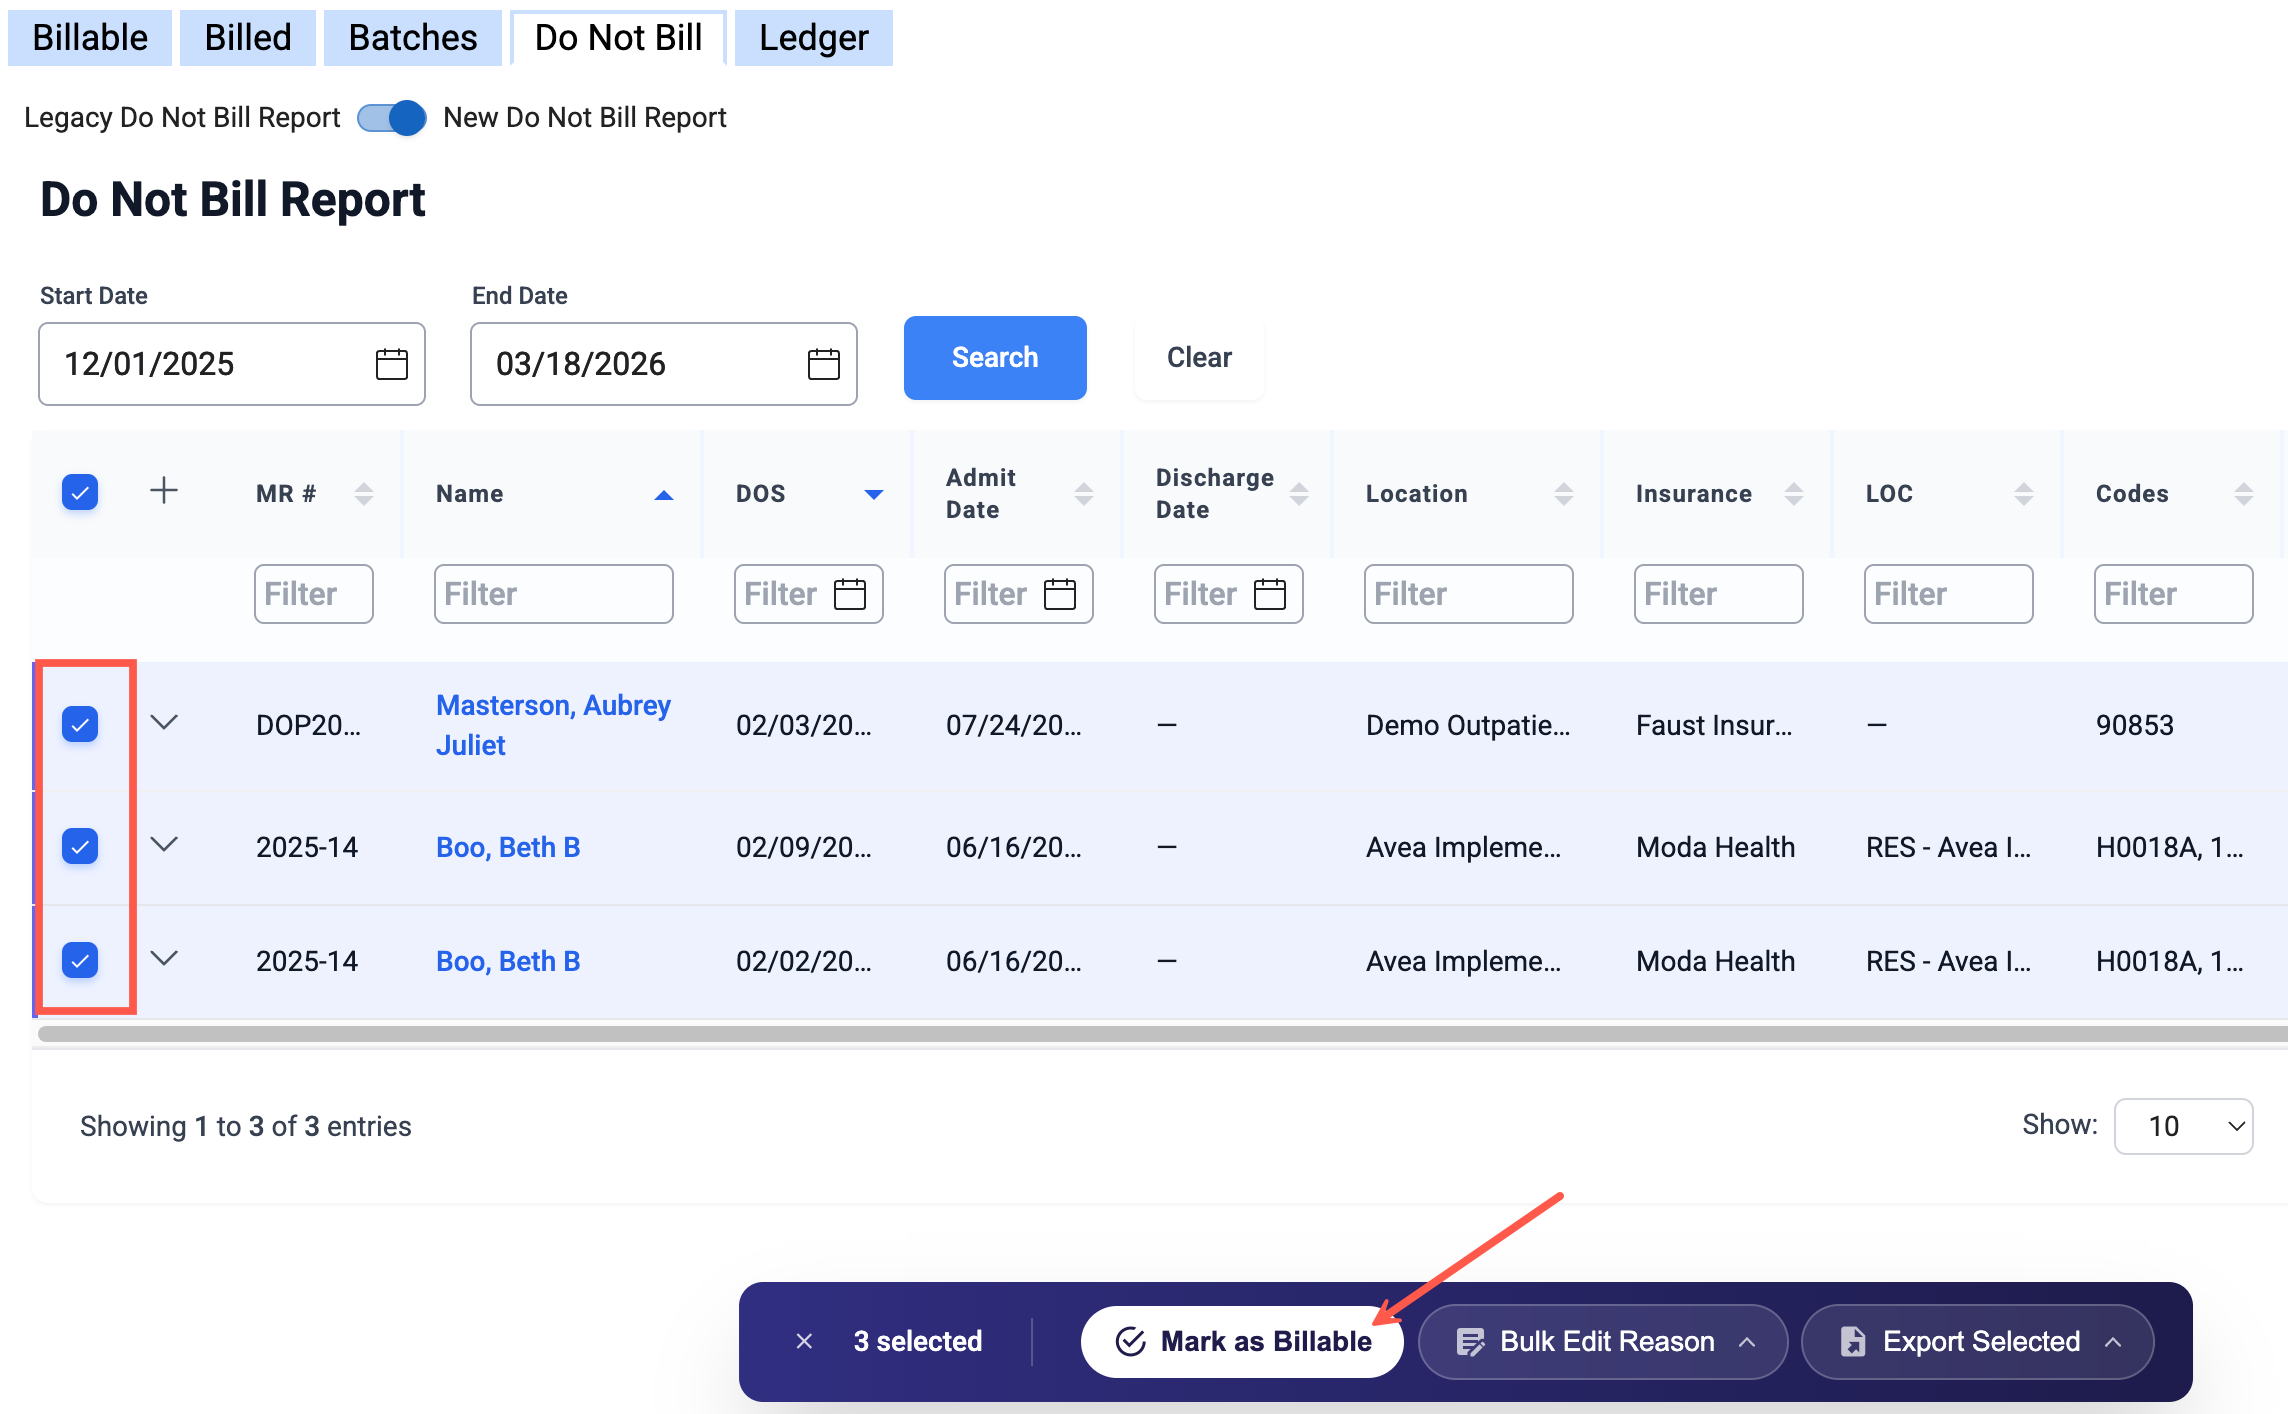Image resolution: width=2288 pixels, height=1414 pixels.
Task: Click the horizontal table scrollbar
Action: 1160,1034
